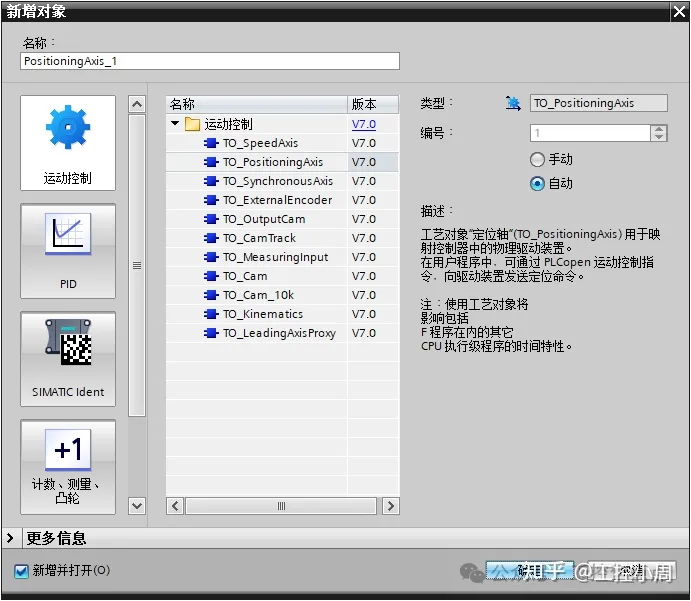This screenshot has height=601, width=691.
Task: Click the category list scroll-down arrow
Action: click(x=137, y=506)
